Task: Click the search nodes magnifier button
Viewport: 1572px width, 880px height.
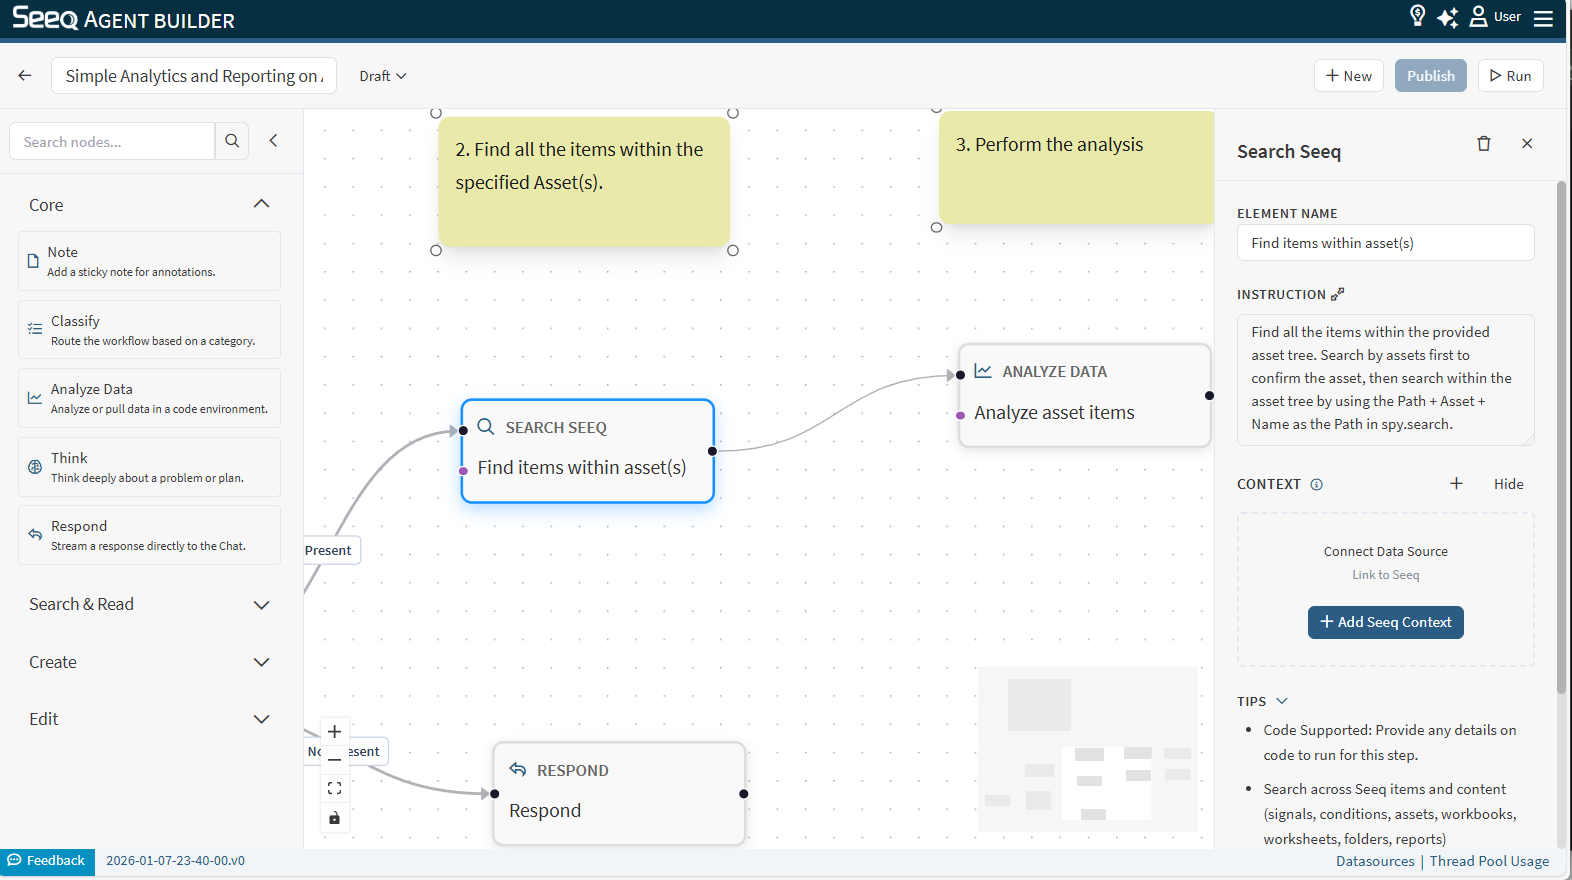Action: pos(232,141)
